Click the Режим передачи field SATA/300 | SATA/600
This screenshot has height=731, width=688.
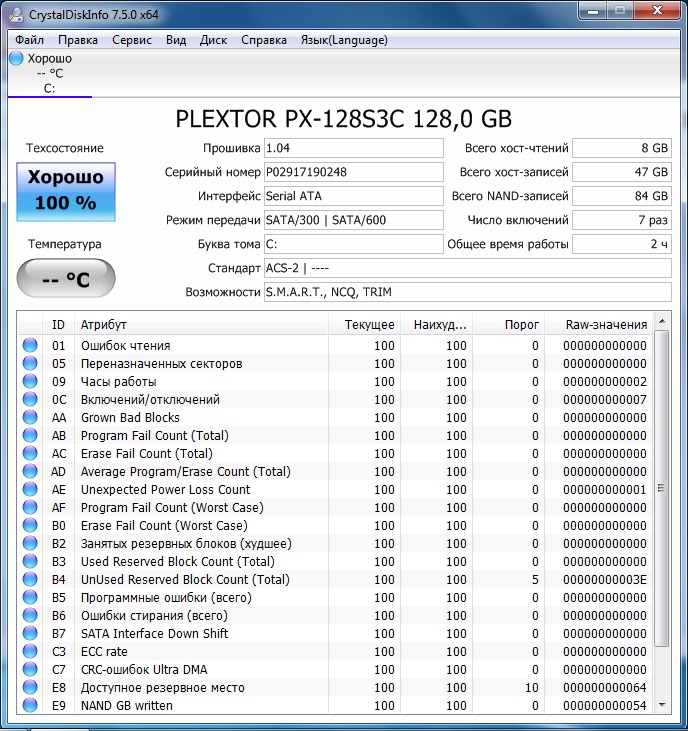(x=353, y=220)
